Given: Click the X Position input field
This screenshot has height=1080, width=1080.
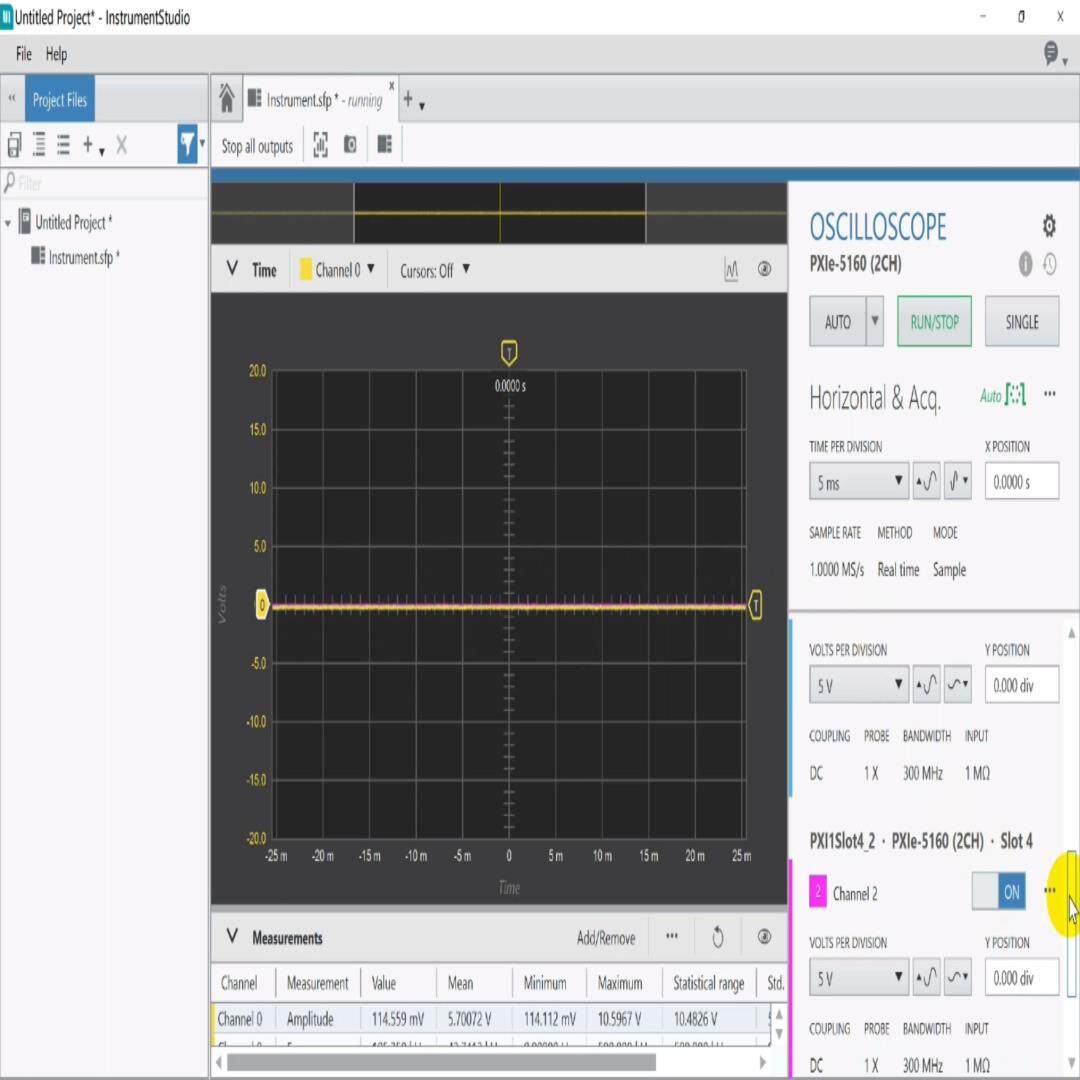Looking at the screenshot, I should click(x=1021, y=481).
